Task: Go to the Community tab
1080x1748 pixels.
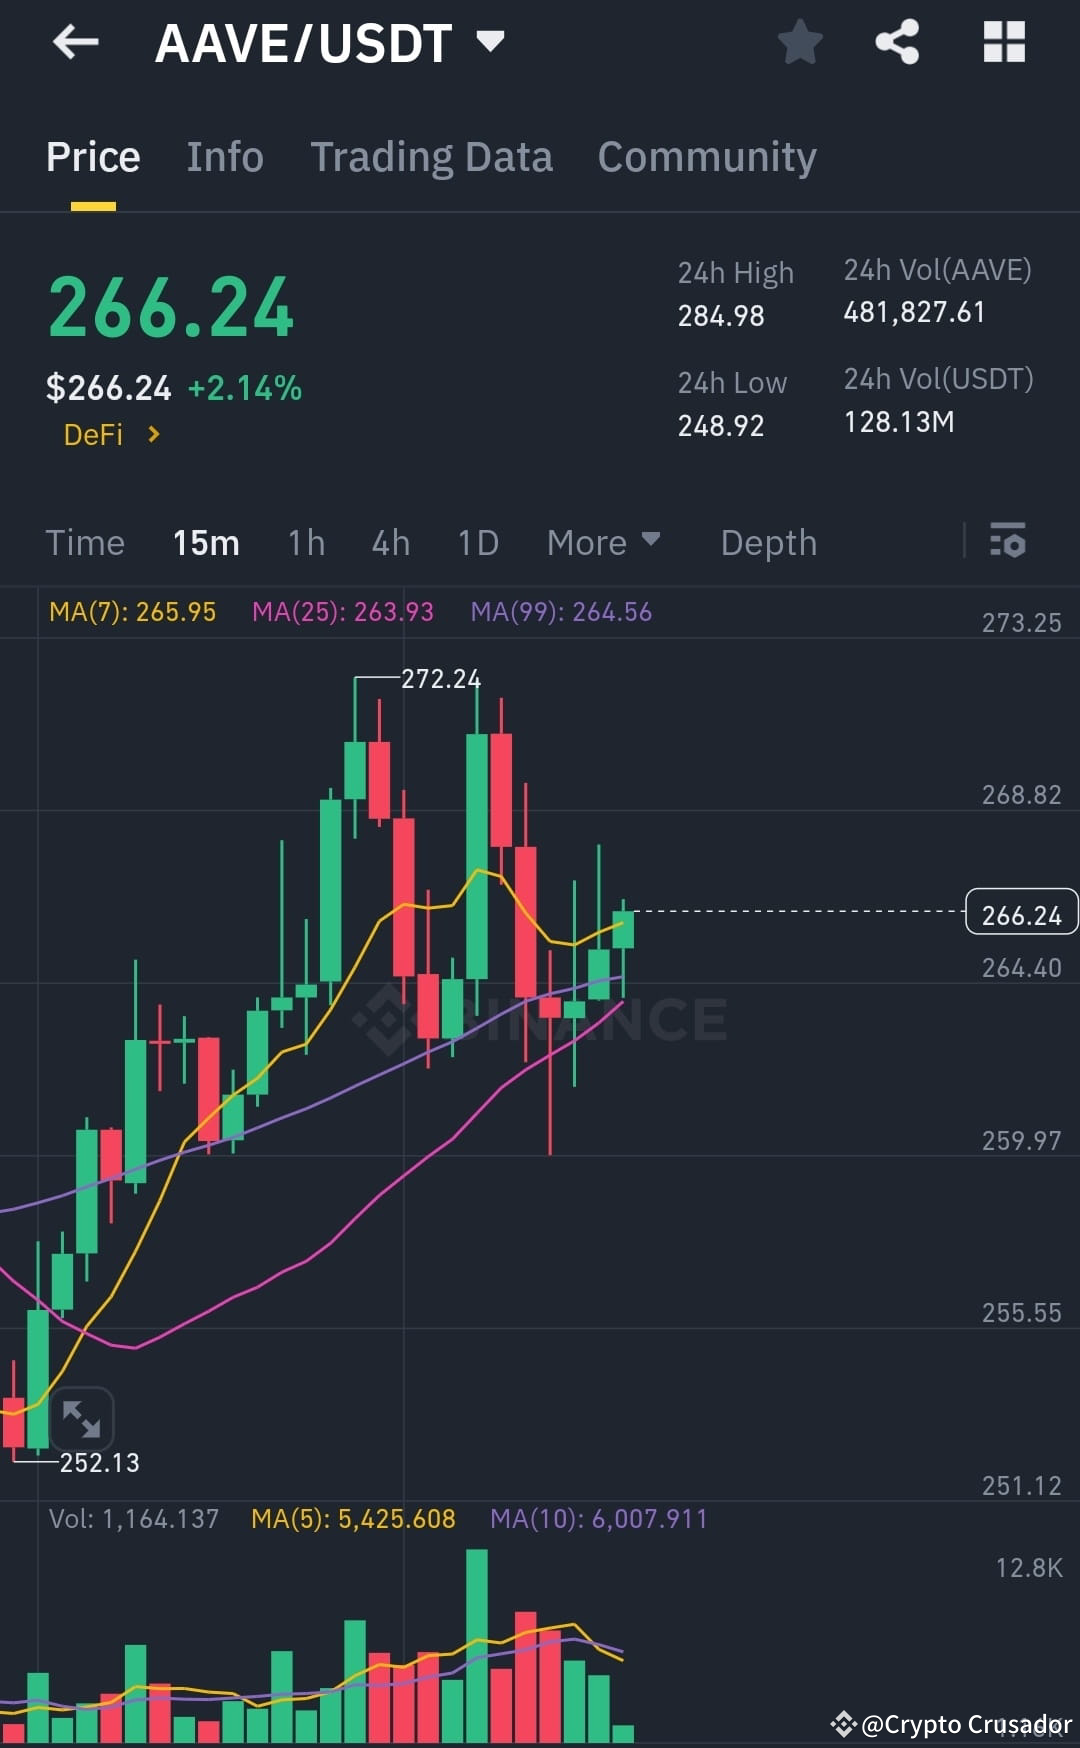Action: (x=706, y=157)
